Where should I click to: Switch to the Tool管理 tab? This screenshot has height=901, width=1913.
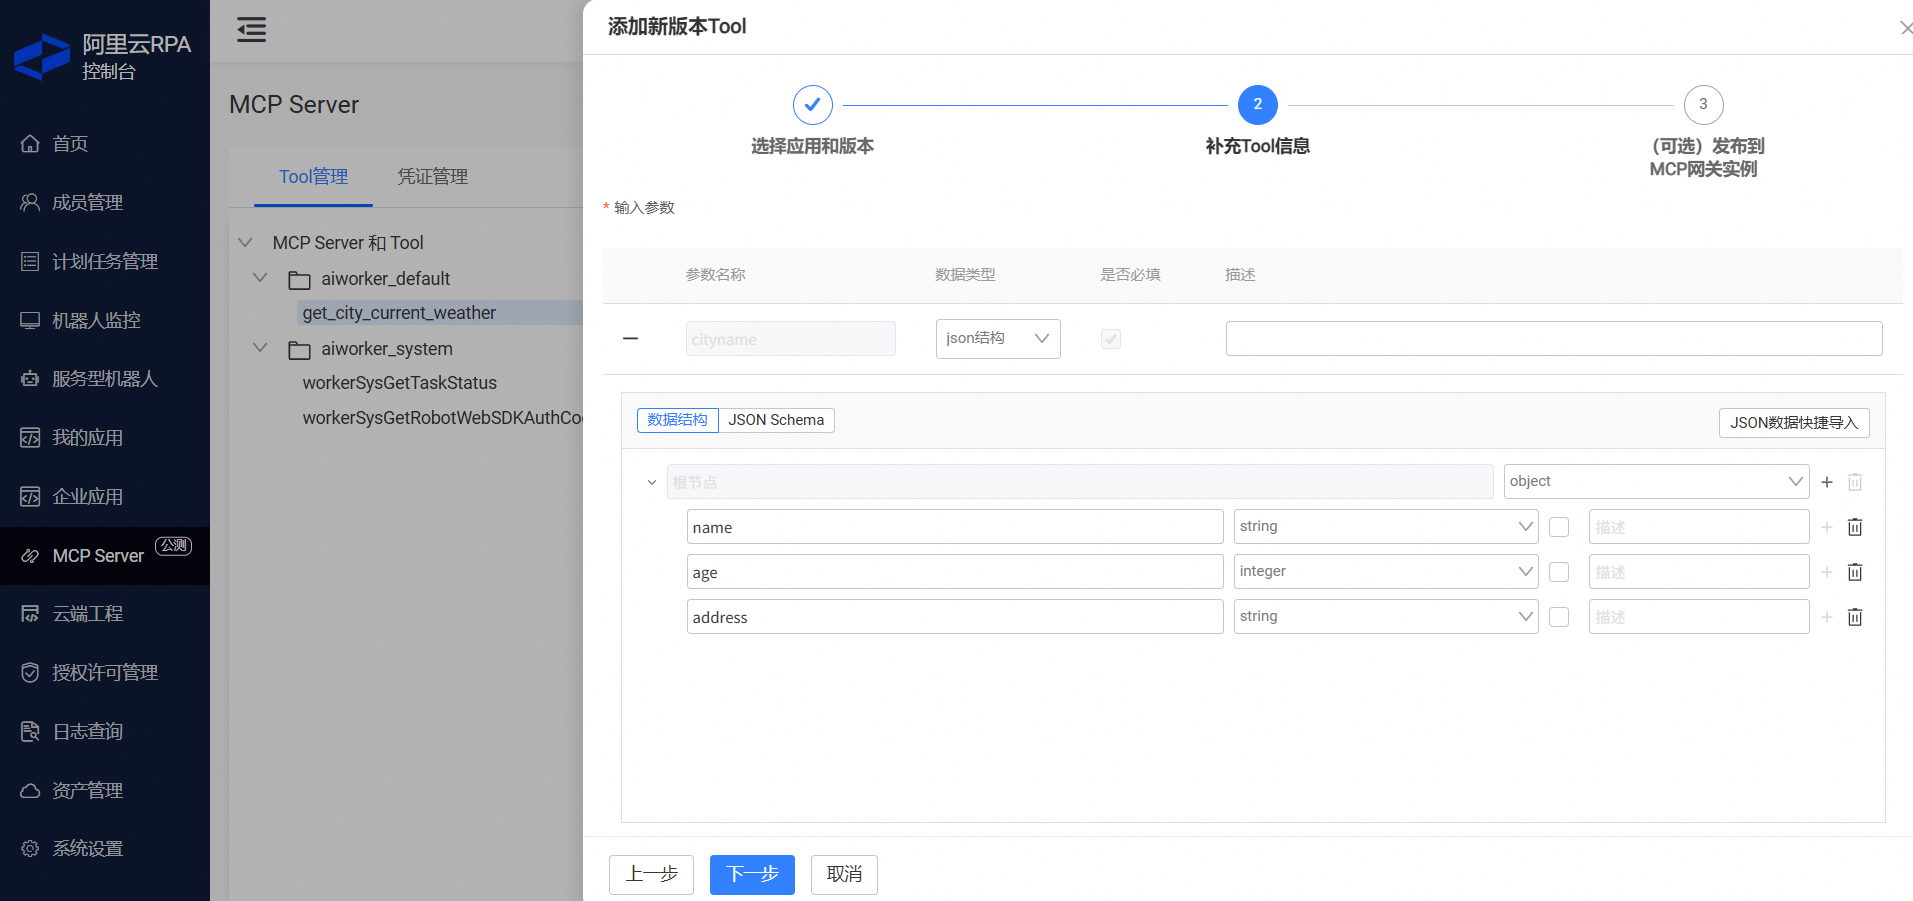tap(313, 177)
